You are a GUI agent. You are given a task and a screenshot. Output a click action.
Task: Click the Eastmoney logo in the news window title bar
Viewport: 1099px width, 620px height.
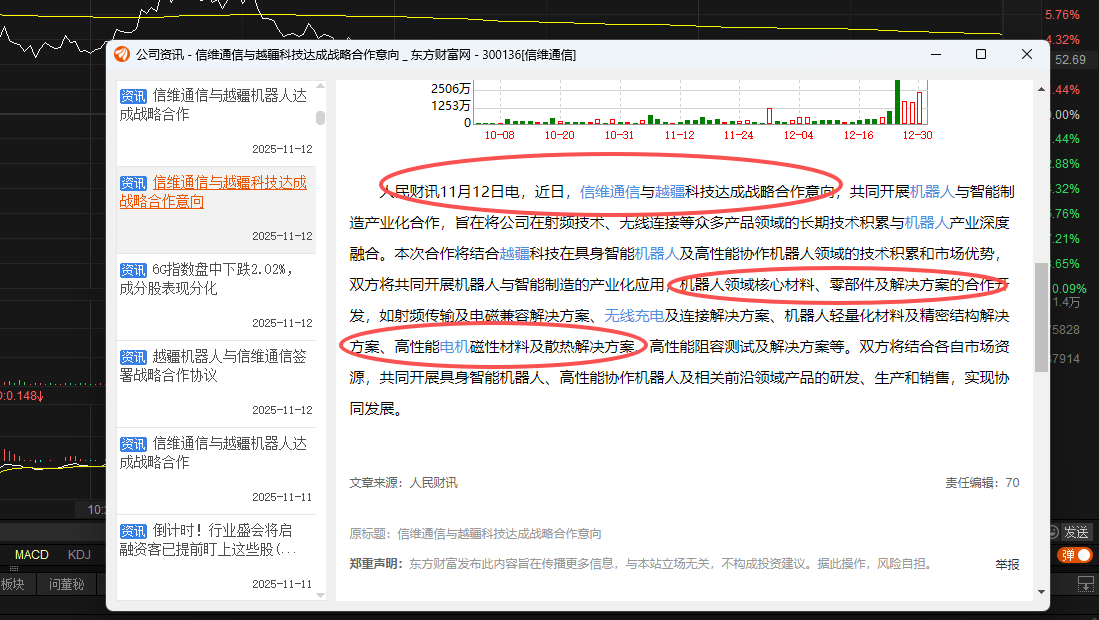[122, 55]
